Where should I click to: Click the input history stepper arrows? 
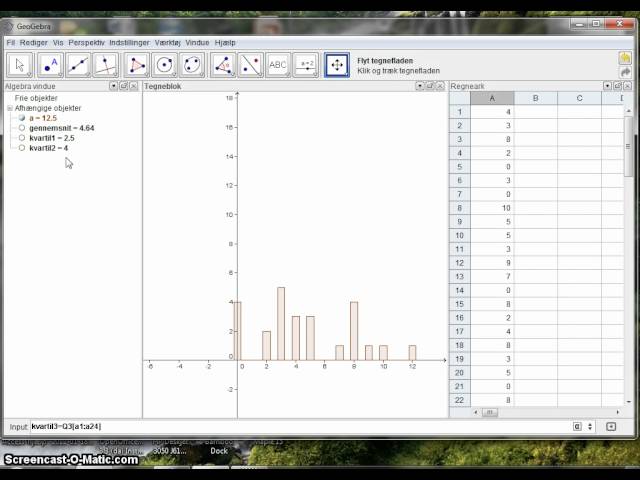(590, 427)
